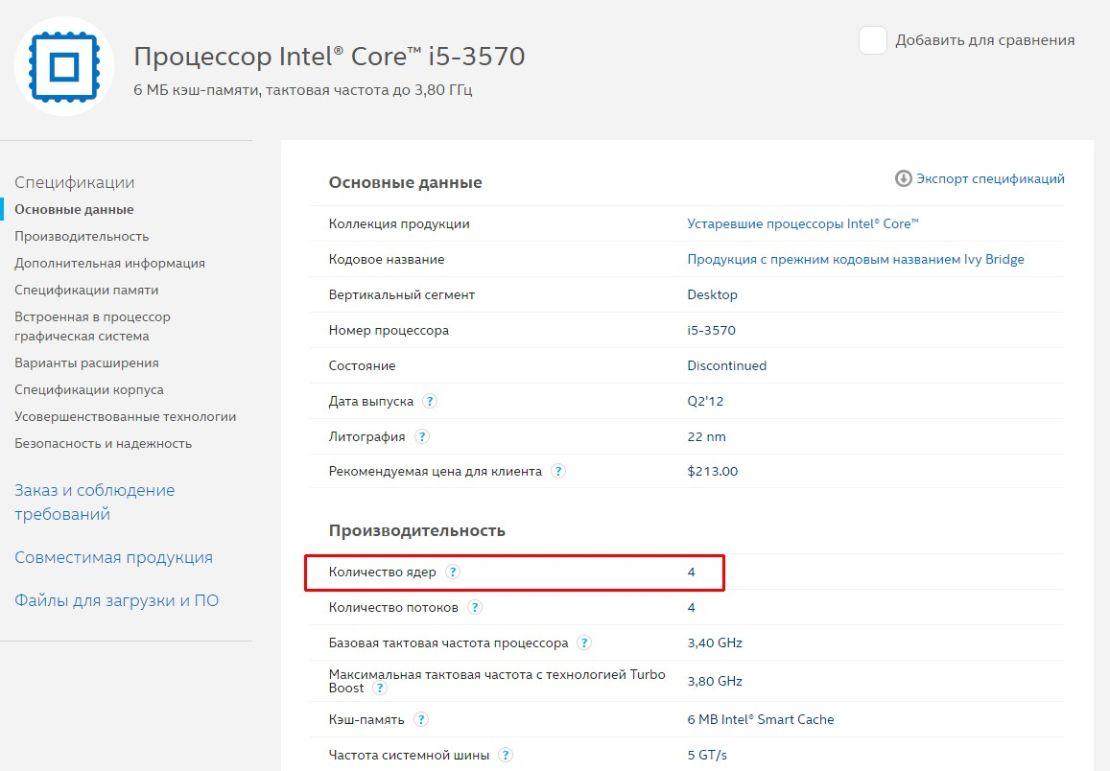The image size is (1110, 771).
Task: Open help icon next to Литография
Action: coord(422,436)
